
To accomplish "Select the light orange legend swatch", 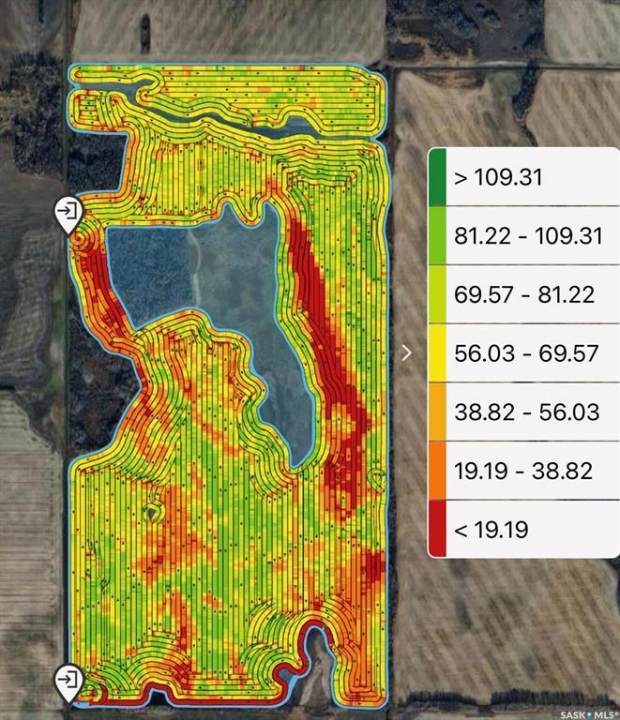I will (x=437, y=412).
